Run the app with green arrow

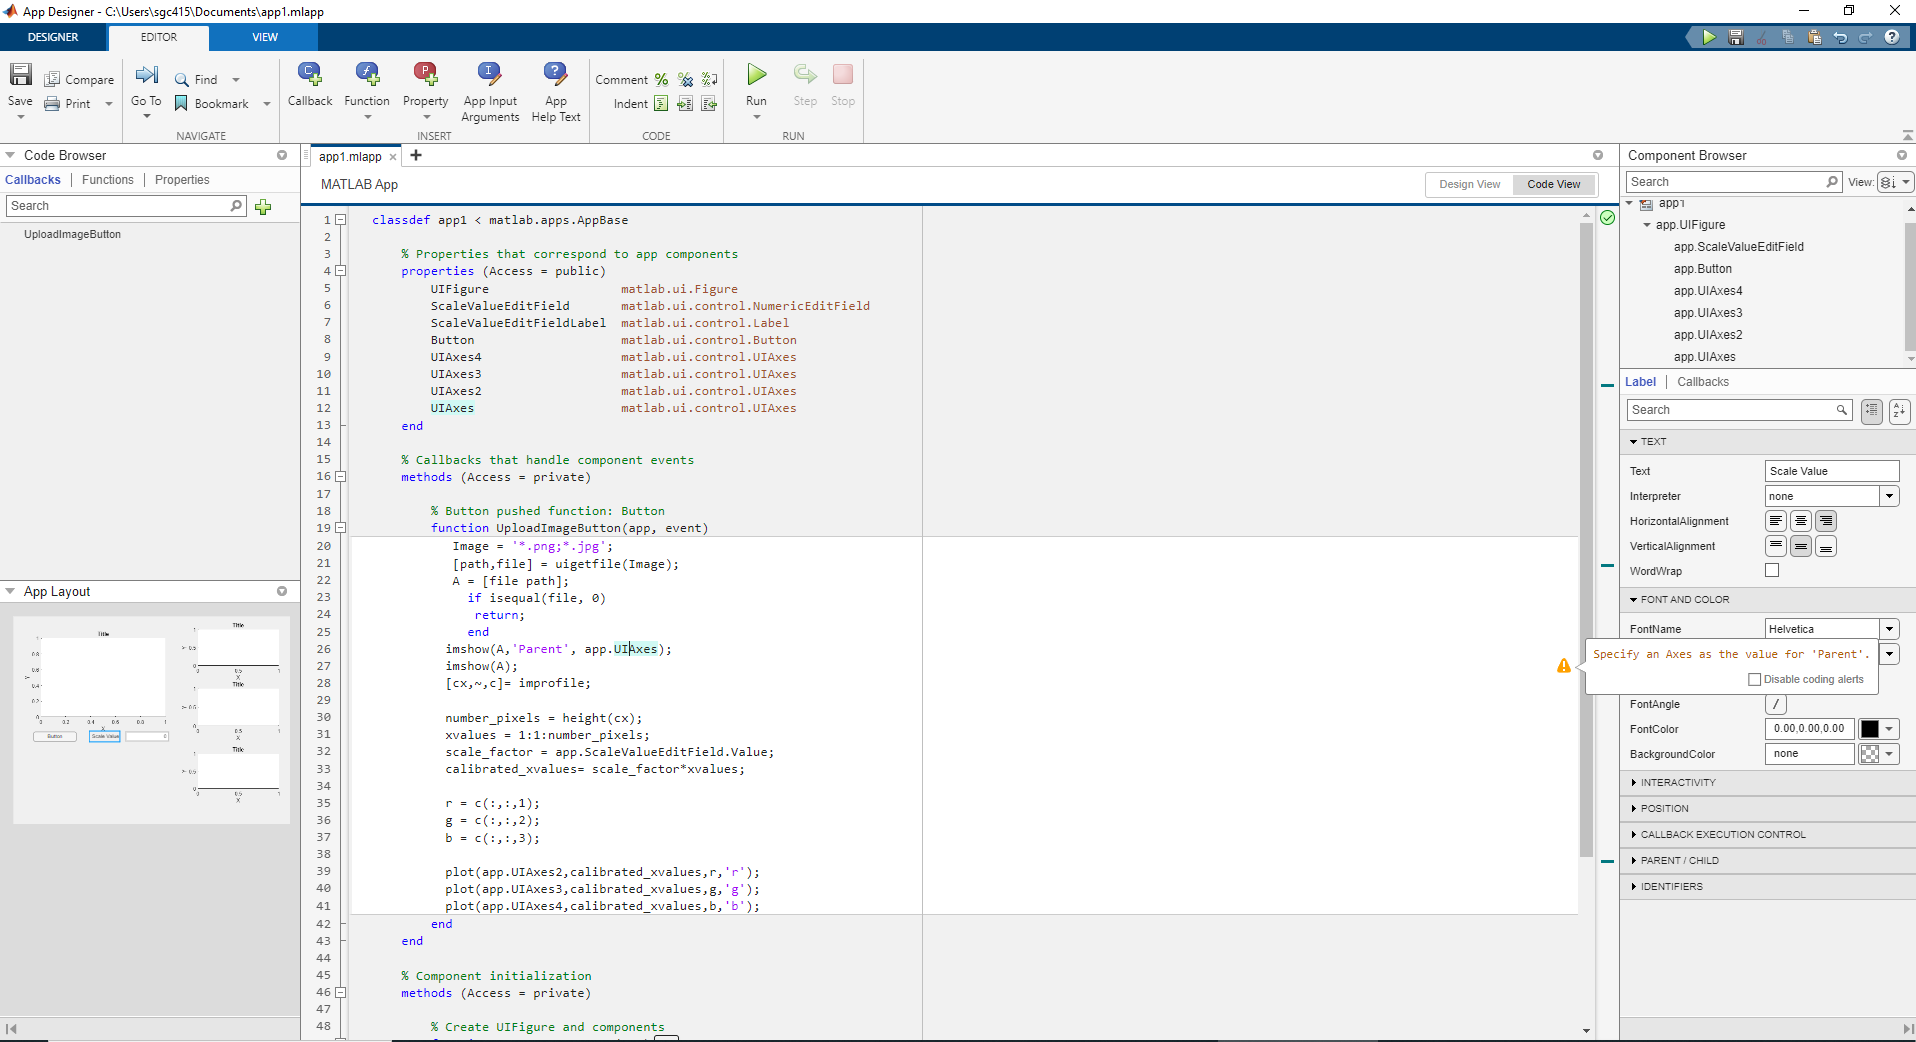pyautogui.click(x=756, y=75)
